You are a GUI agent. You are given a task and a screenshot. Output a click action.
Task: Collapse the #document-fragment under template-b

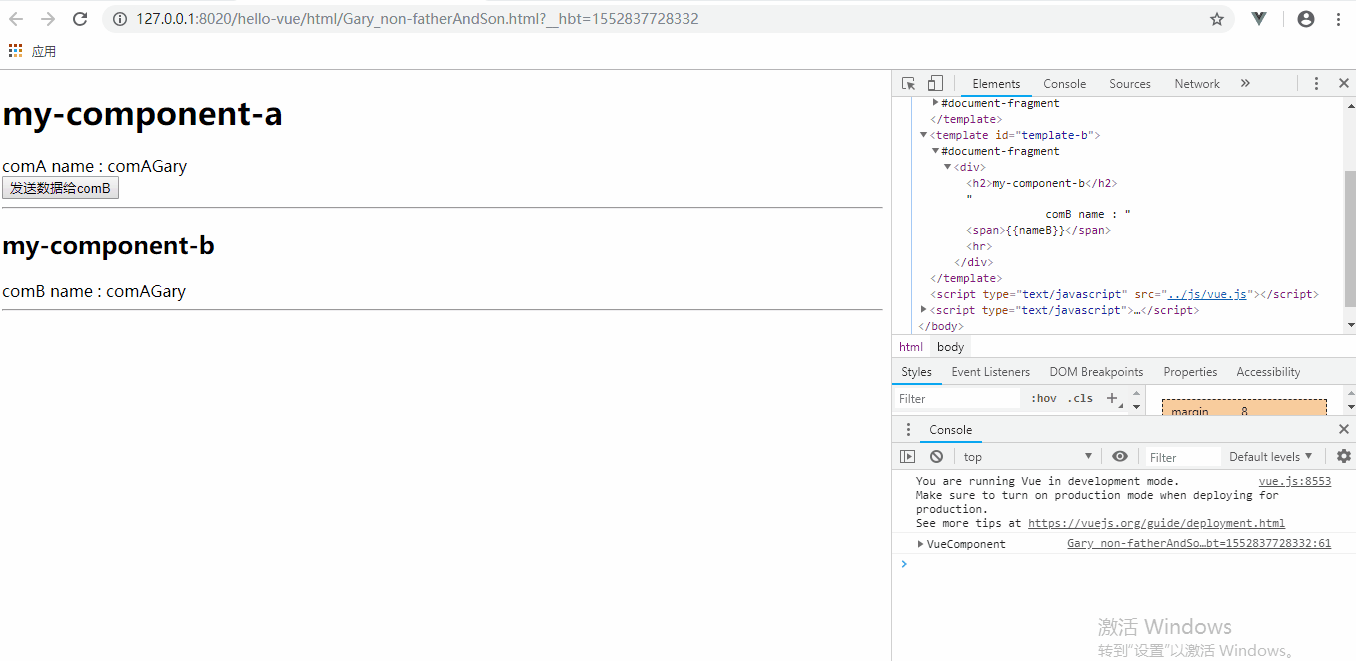tap(935, 151)
